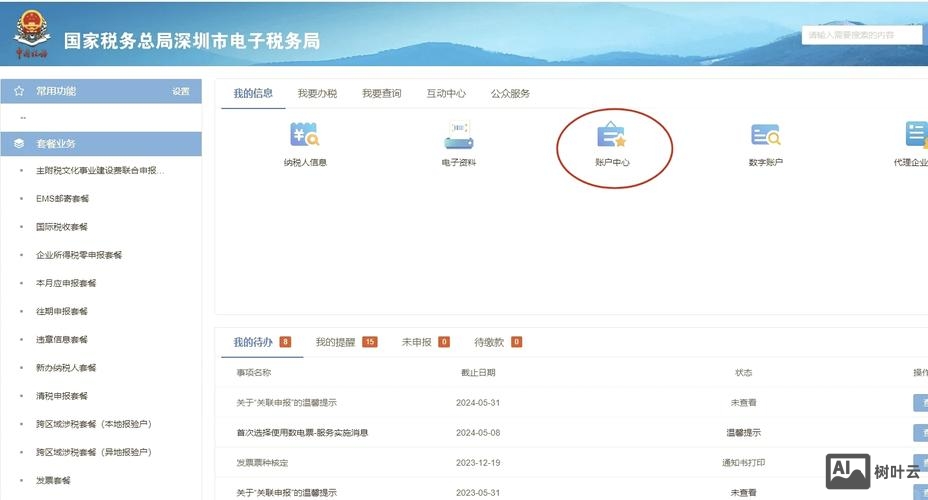This screenshot has width=928, height=500.
Task: Open the 纳税人信息 icon
Action: (305, 135)
